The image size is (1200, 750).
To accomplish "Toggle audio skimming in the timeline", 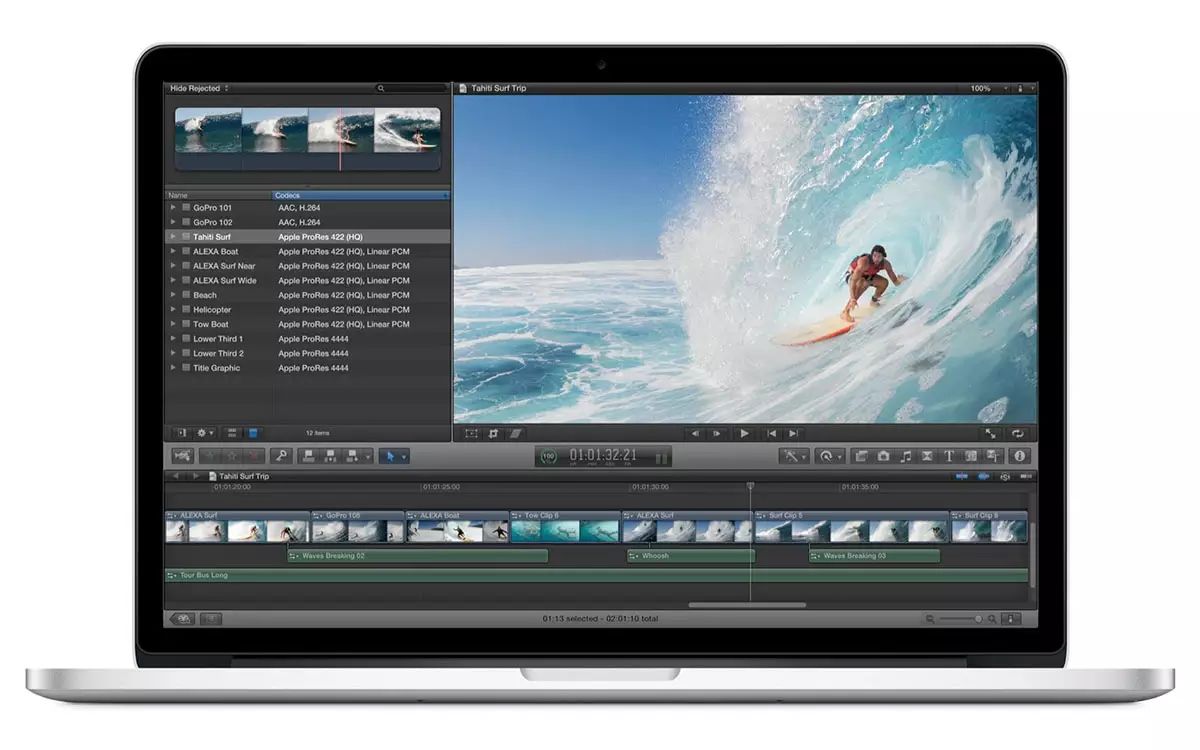I will pyautogui.click(x=983, y=476).
